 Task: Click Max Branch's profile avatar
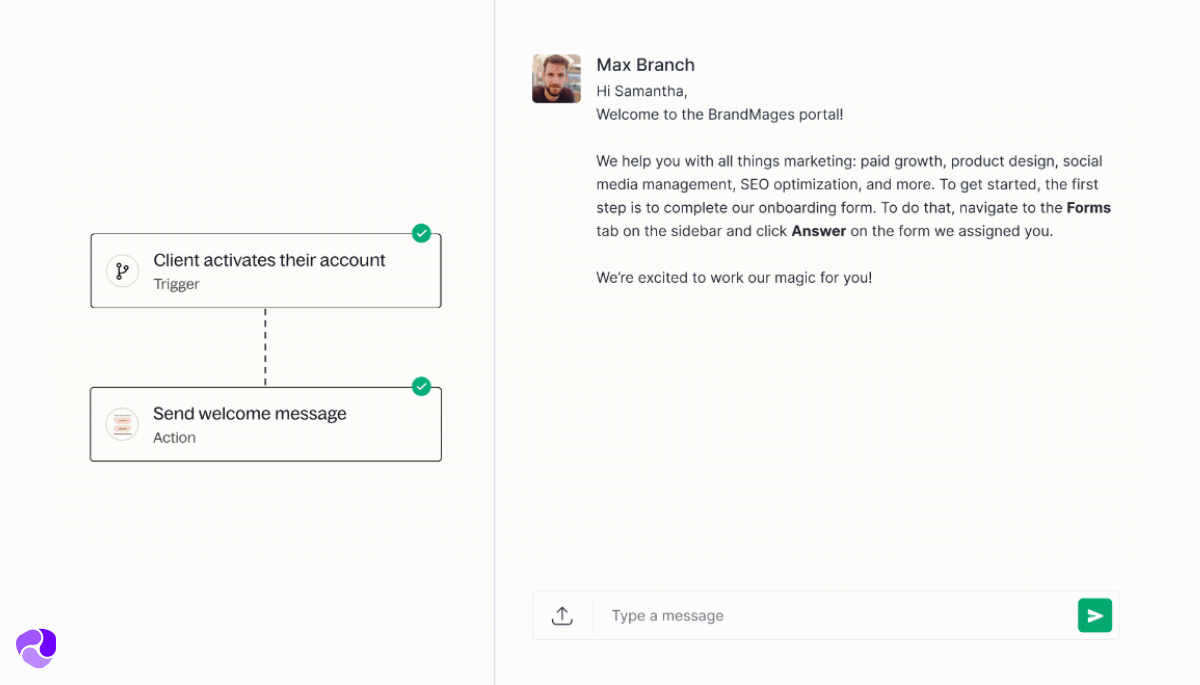pos(556,78)
